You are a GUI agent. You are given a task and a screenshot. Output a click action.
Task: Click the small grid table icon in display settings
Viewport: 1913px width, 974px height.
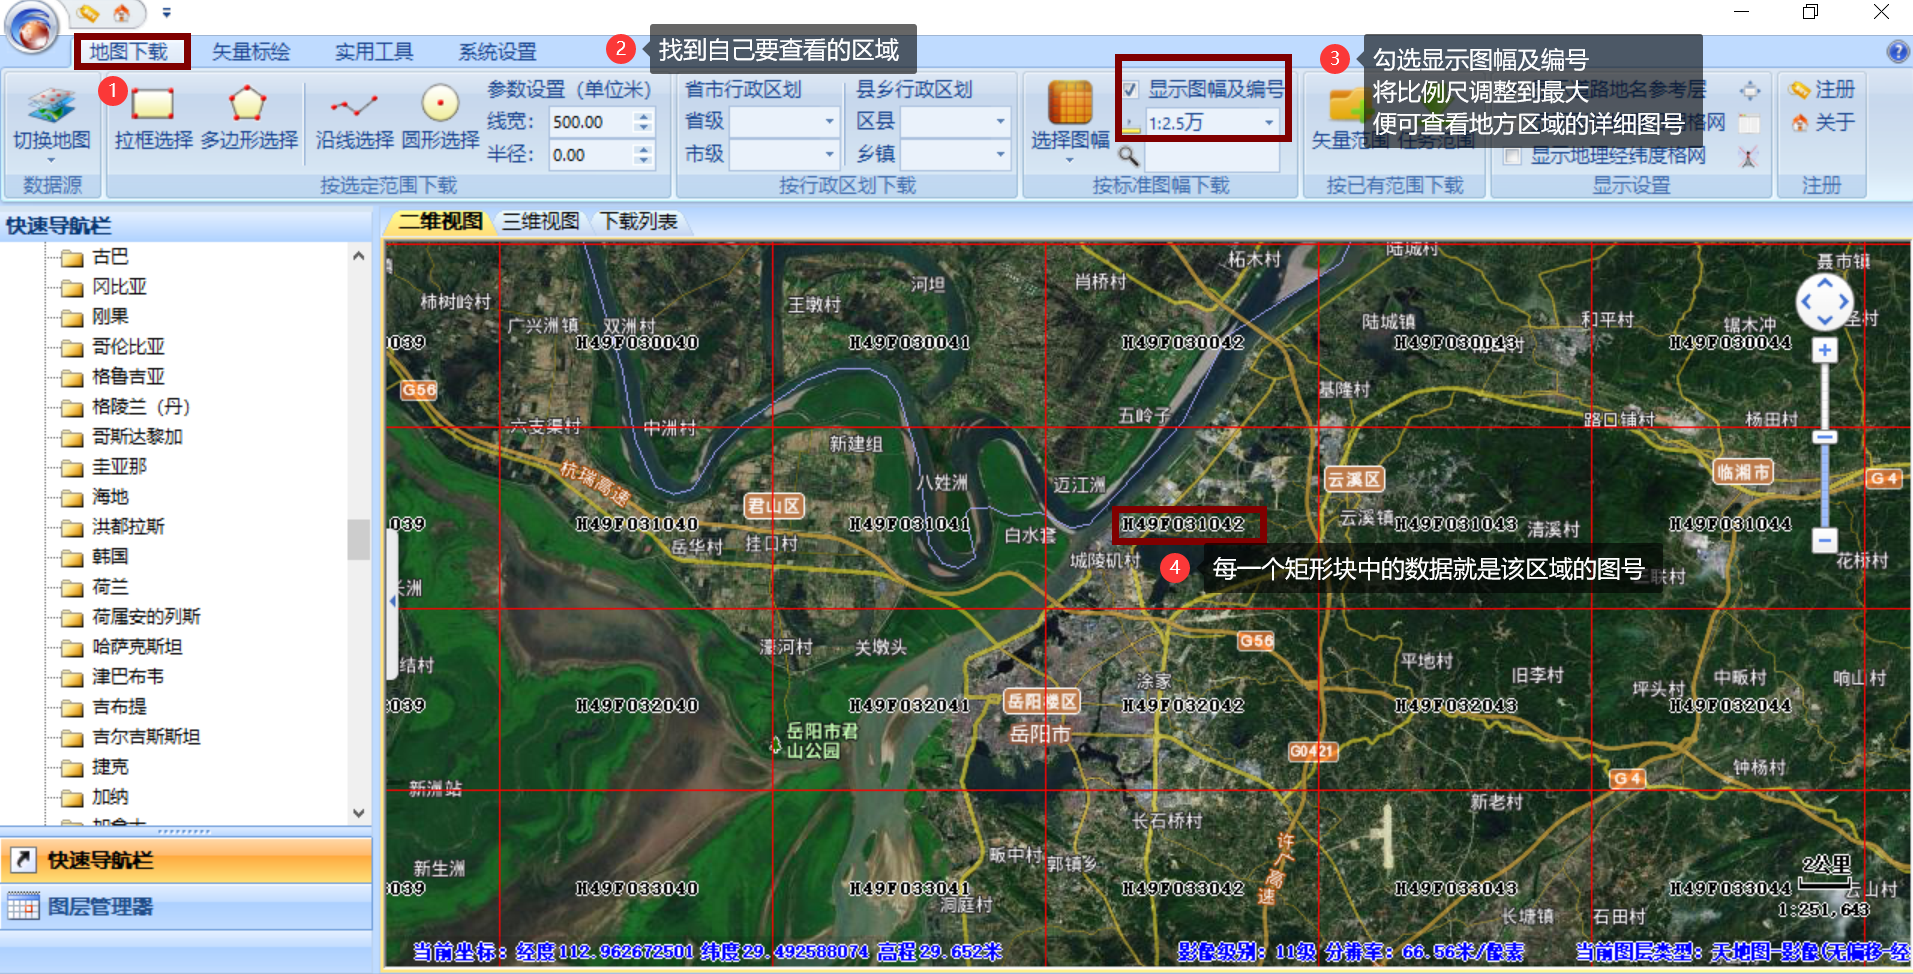click(1749, 124)
